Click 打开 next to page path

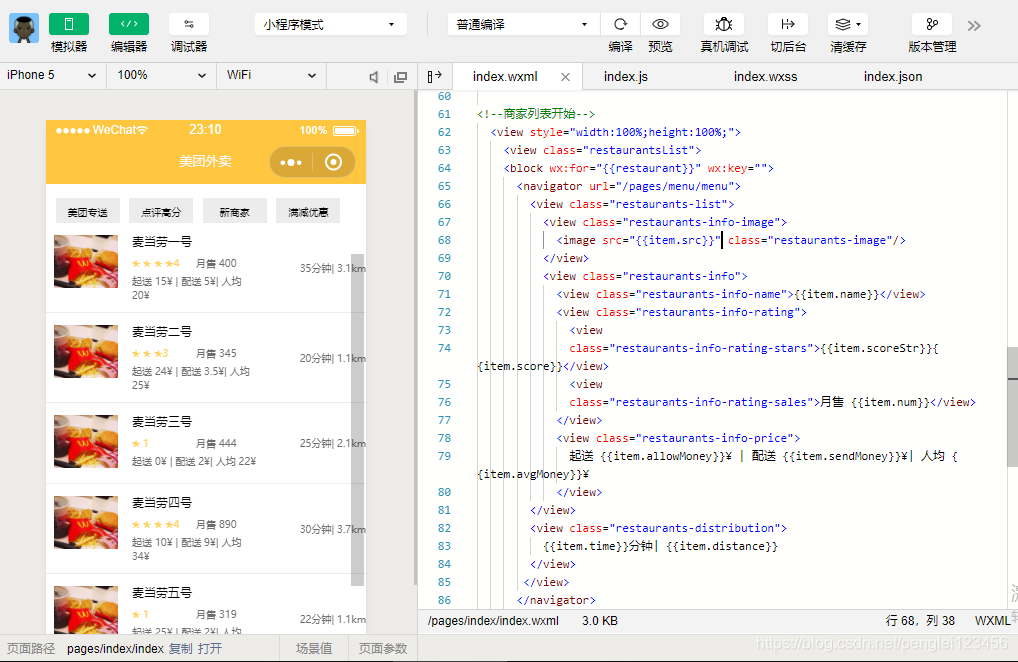coord(210,648)
